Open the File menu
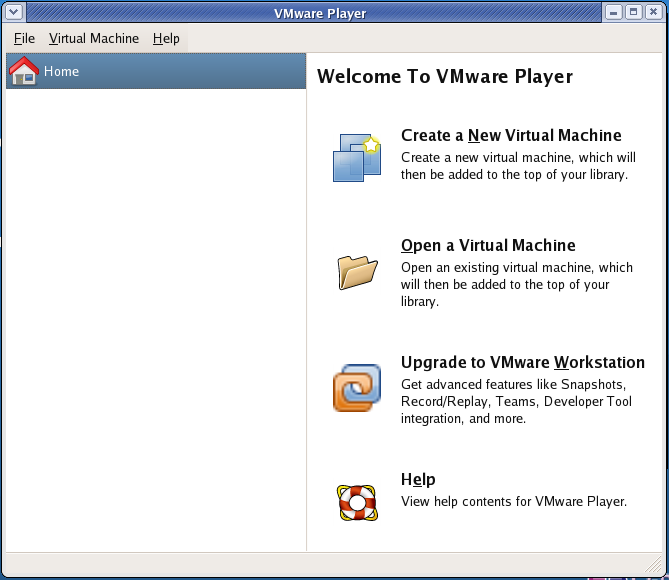This screenshot has width=669, height=580. pyautogui.click(x=24, y=38)
